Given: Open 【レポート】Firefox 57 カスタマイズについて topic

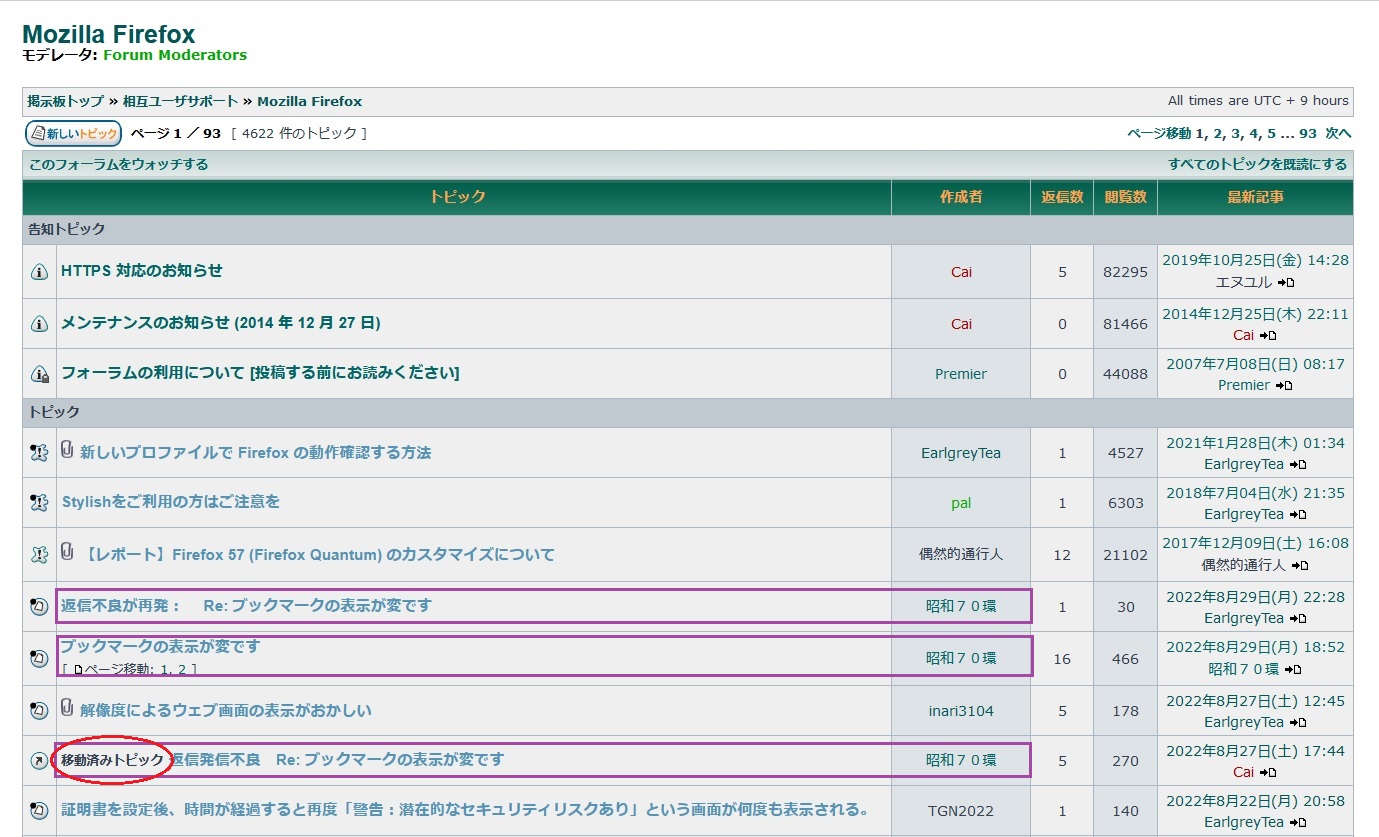Looking at the screenshot, I should pos(317,555).
